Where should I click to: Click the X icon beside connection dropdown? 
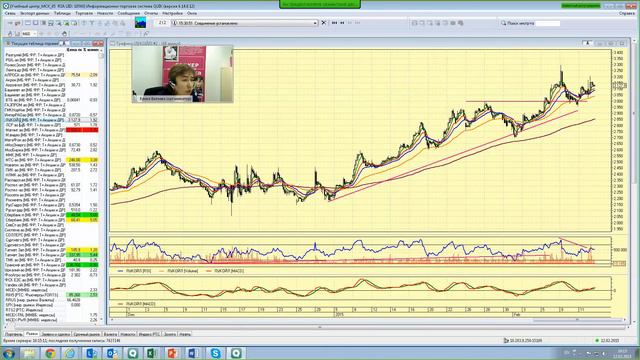click(x=324, y=23)
